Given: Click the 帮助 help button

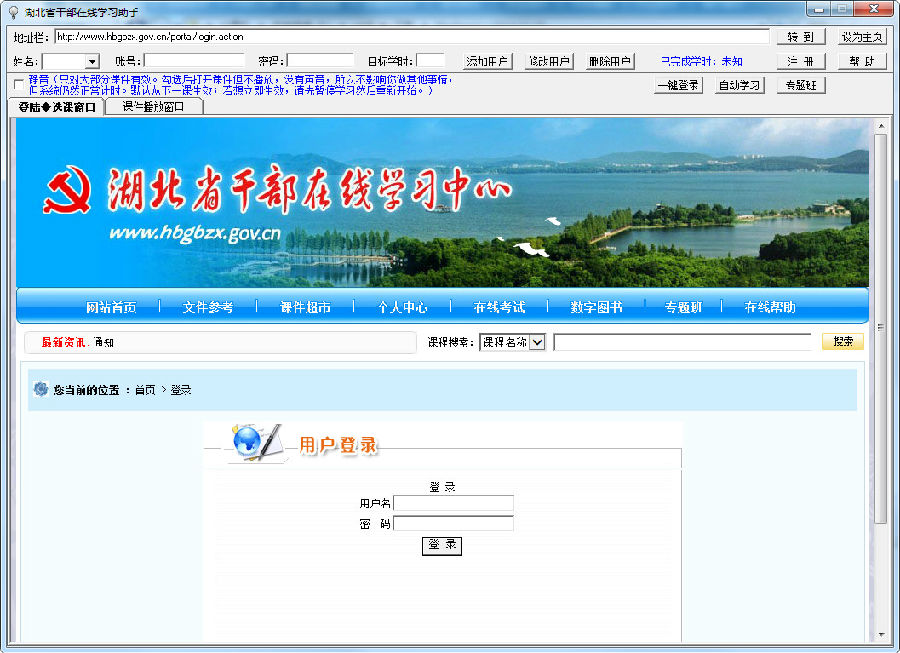Looking at the screenshot, I should click(862, 61).
